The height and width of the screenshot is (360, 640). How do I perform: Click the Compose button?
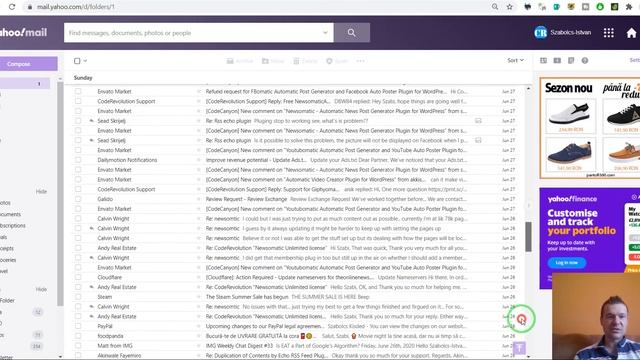coord(29,64)
